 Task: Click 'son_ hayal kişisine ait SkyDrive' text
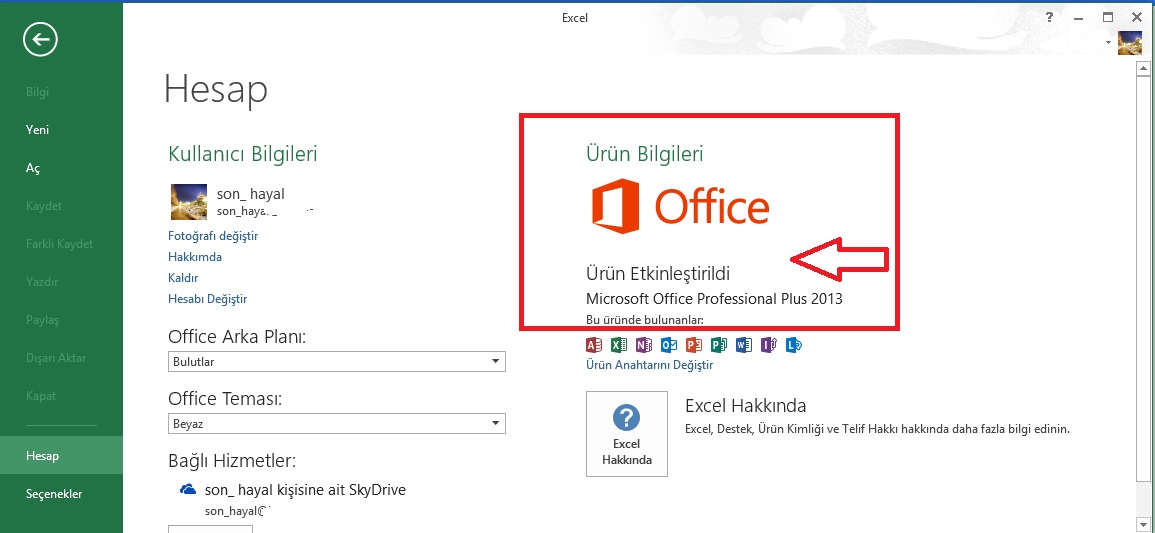[306, 490]
